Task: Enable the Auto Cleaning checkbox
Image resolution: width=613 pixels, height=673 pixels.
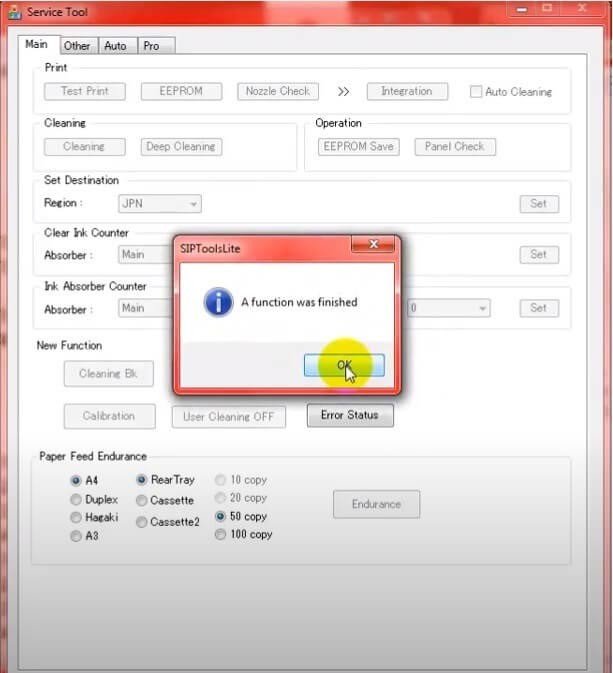Action: coord(476,92)
